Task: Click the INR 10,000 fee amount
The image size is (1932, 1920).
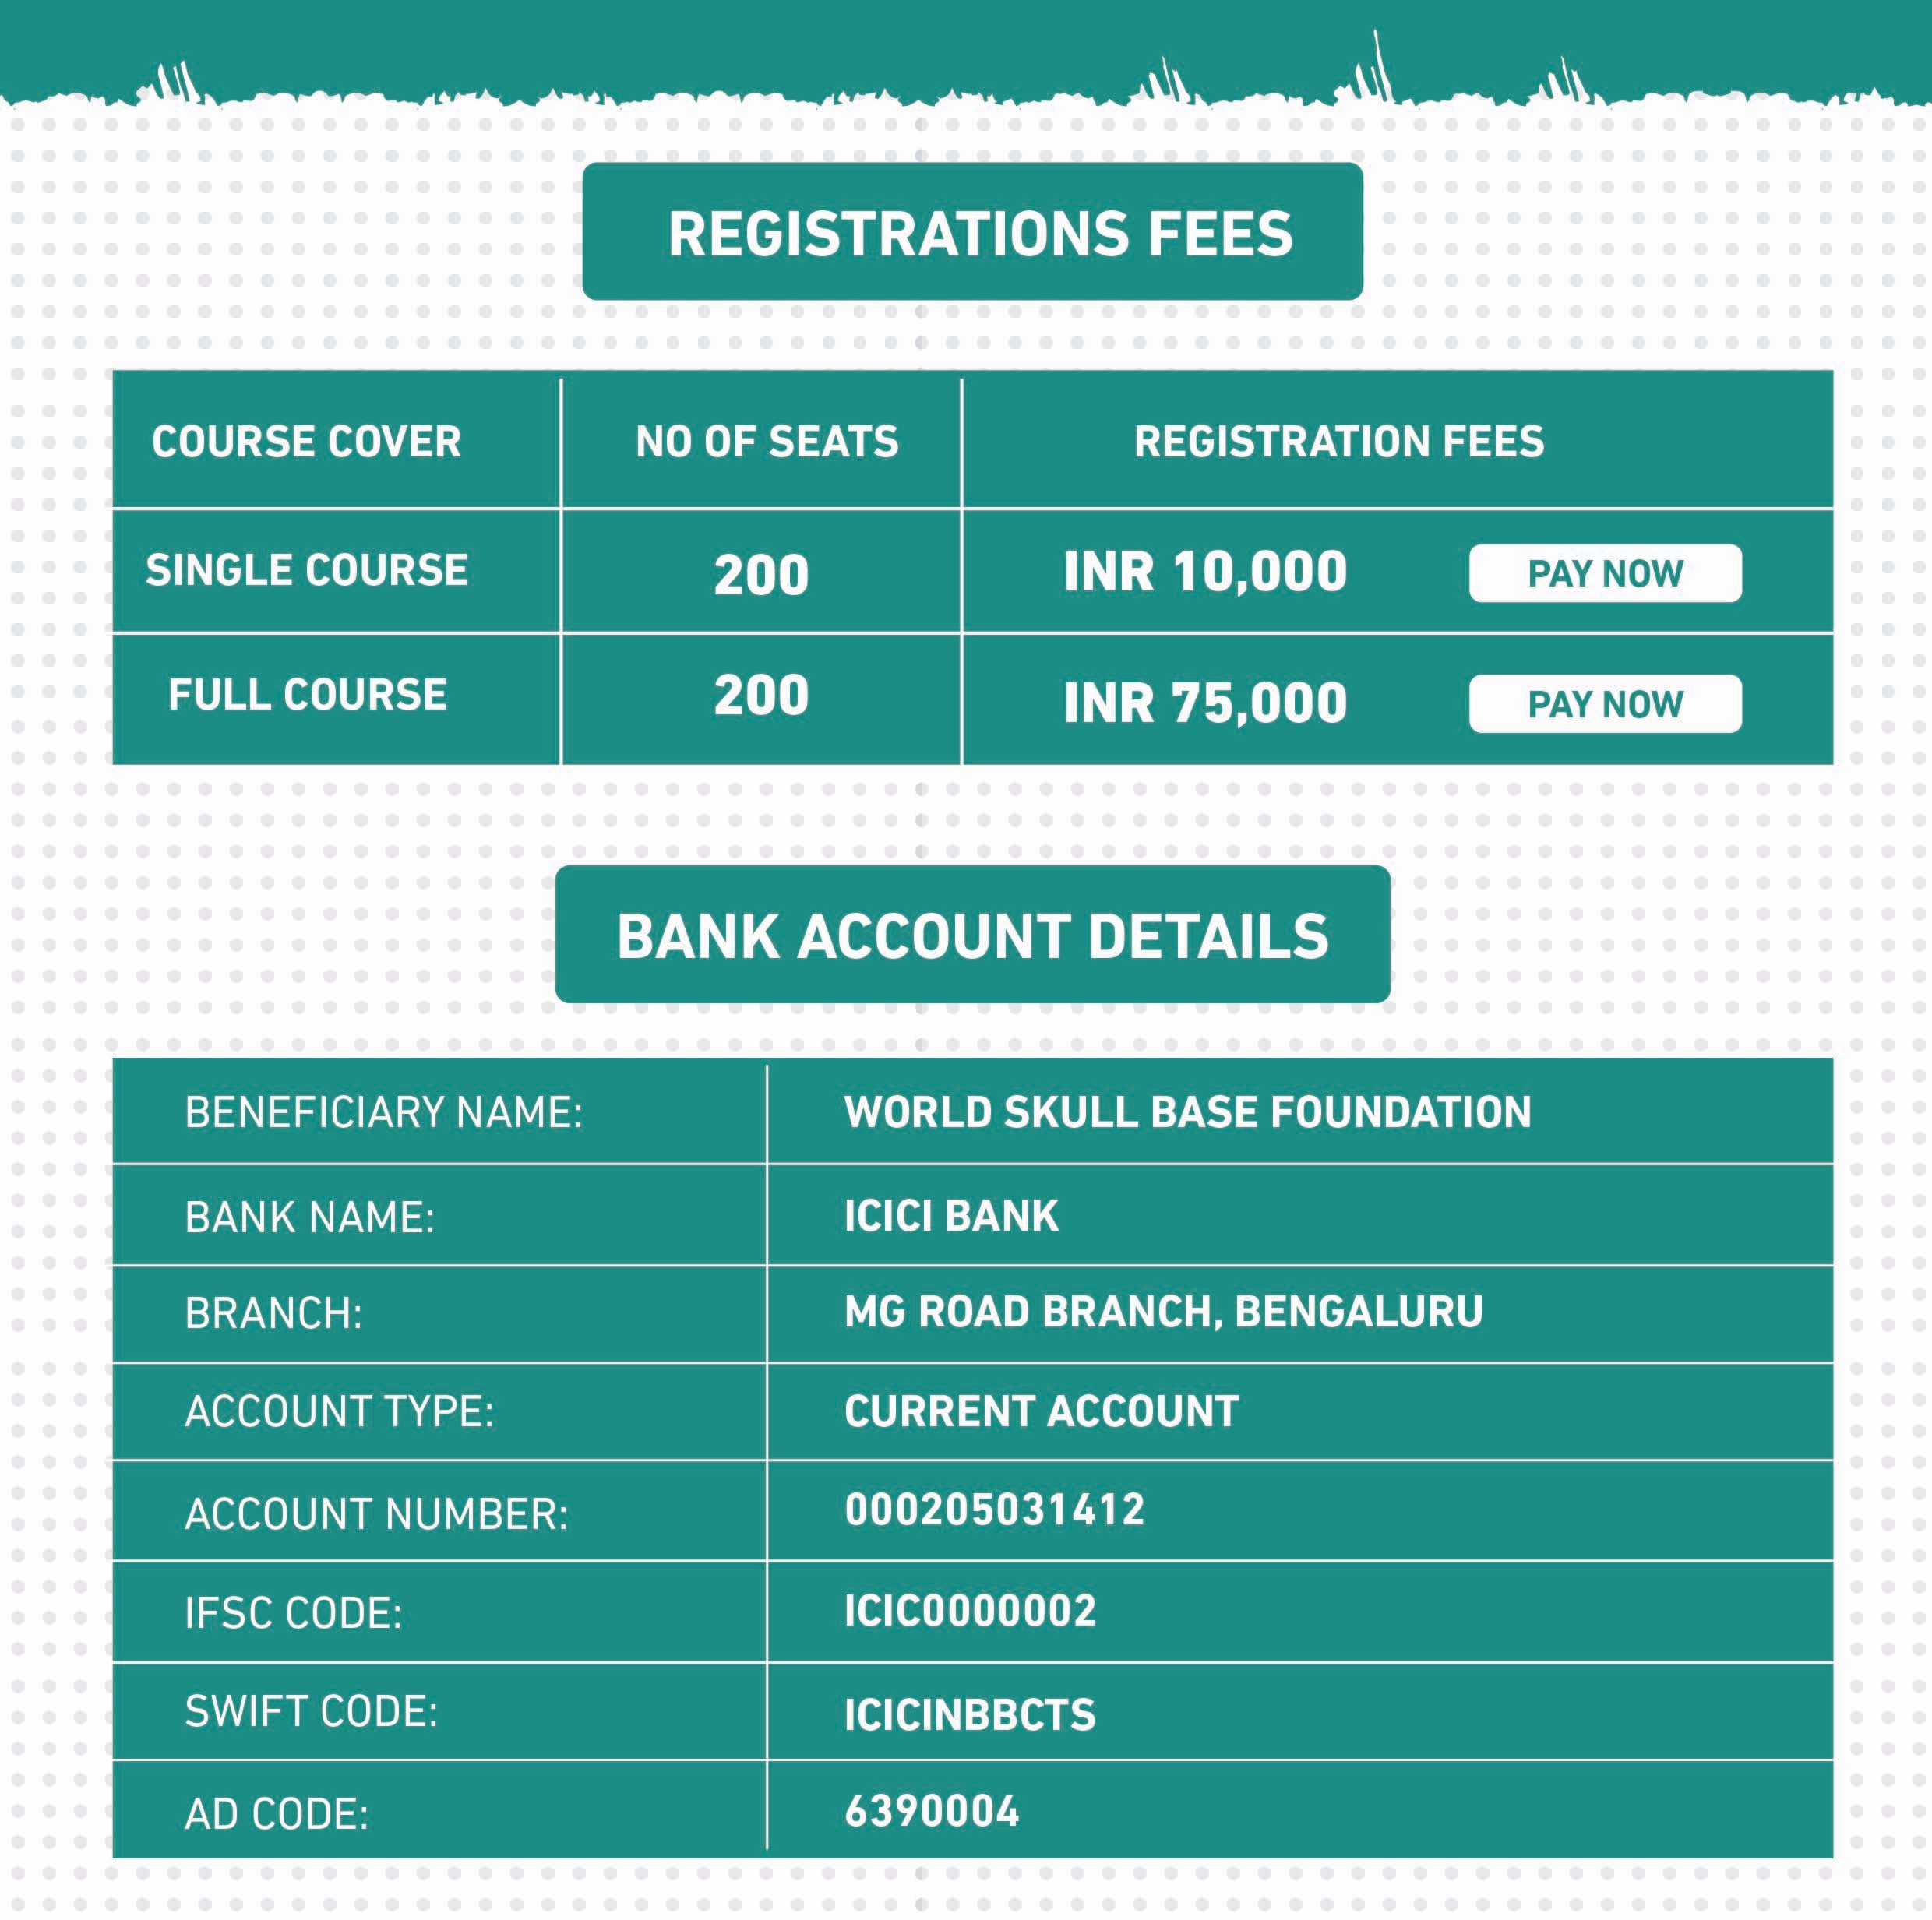Action: click(1205, 572)
